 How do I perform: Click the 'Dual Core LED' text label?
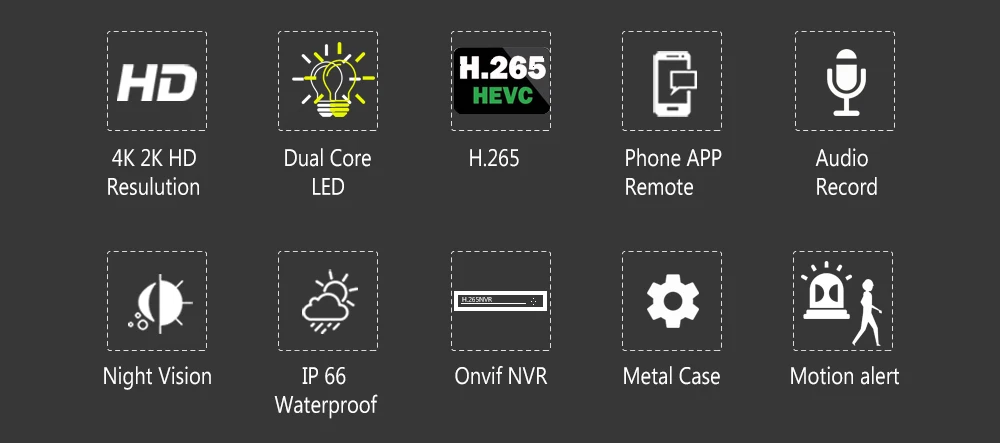[328, 173]
